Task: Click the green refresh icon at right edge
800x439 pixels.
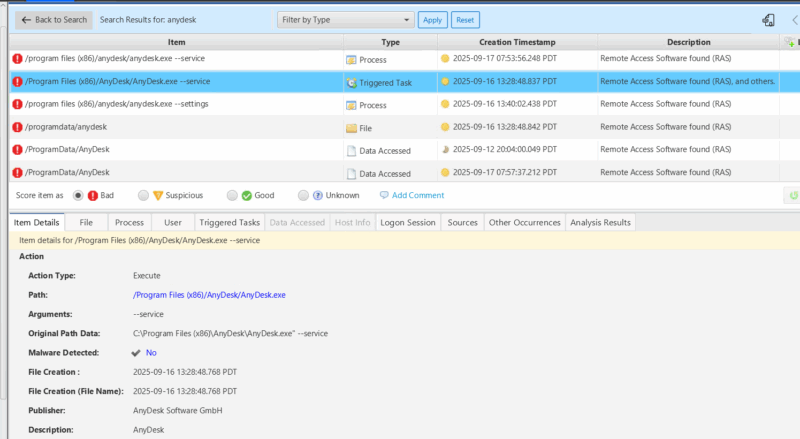Action: [x=793, y=195]
